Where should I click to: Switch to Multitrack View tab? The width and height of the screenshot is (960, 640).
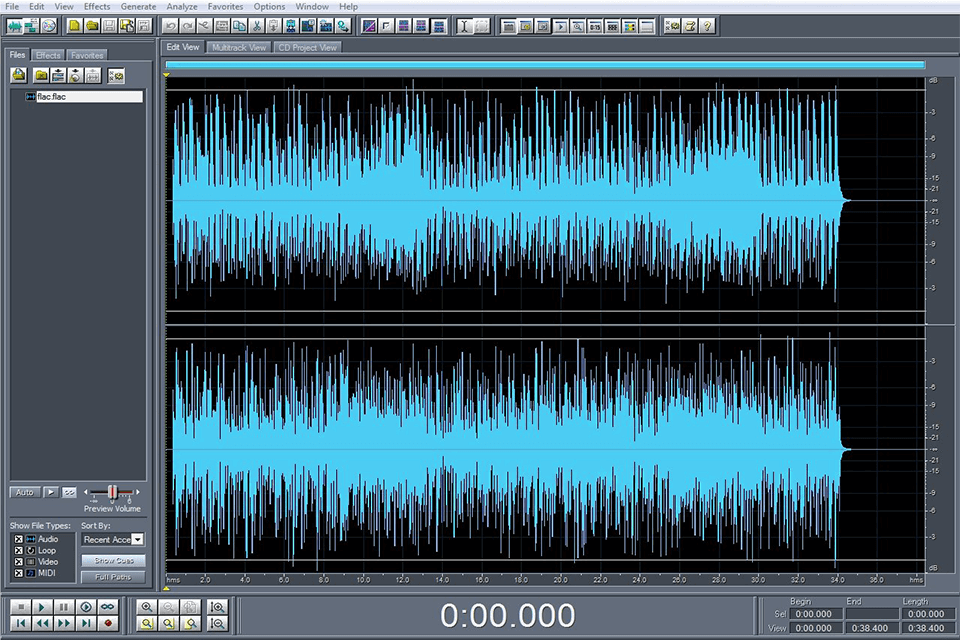coord(239,46)
